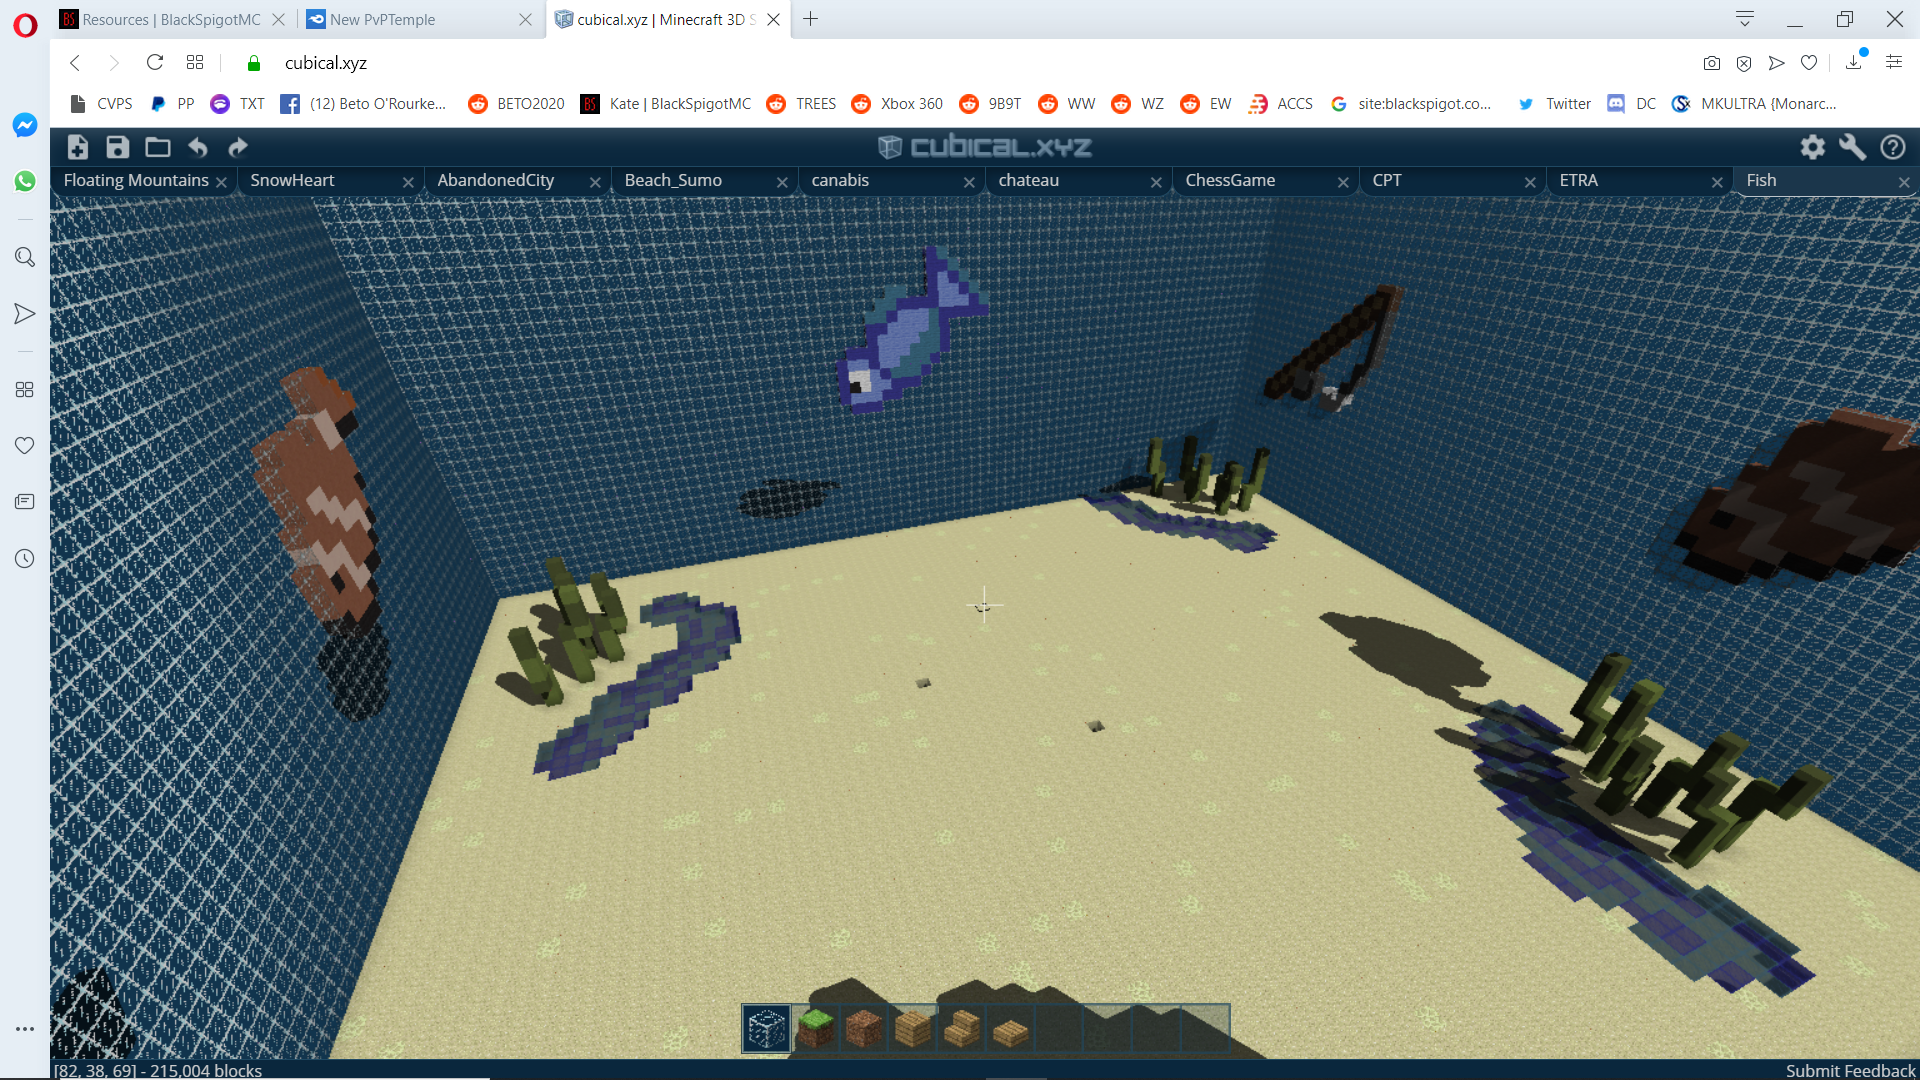Select the glass block hotbar slot
Screen dimensions: 1920x1080
click(x=766, y=1028)
